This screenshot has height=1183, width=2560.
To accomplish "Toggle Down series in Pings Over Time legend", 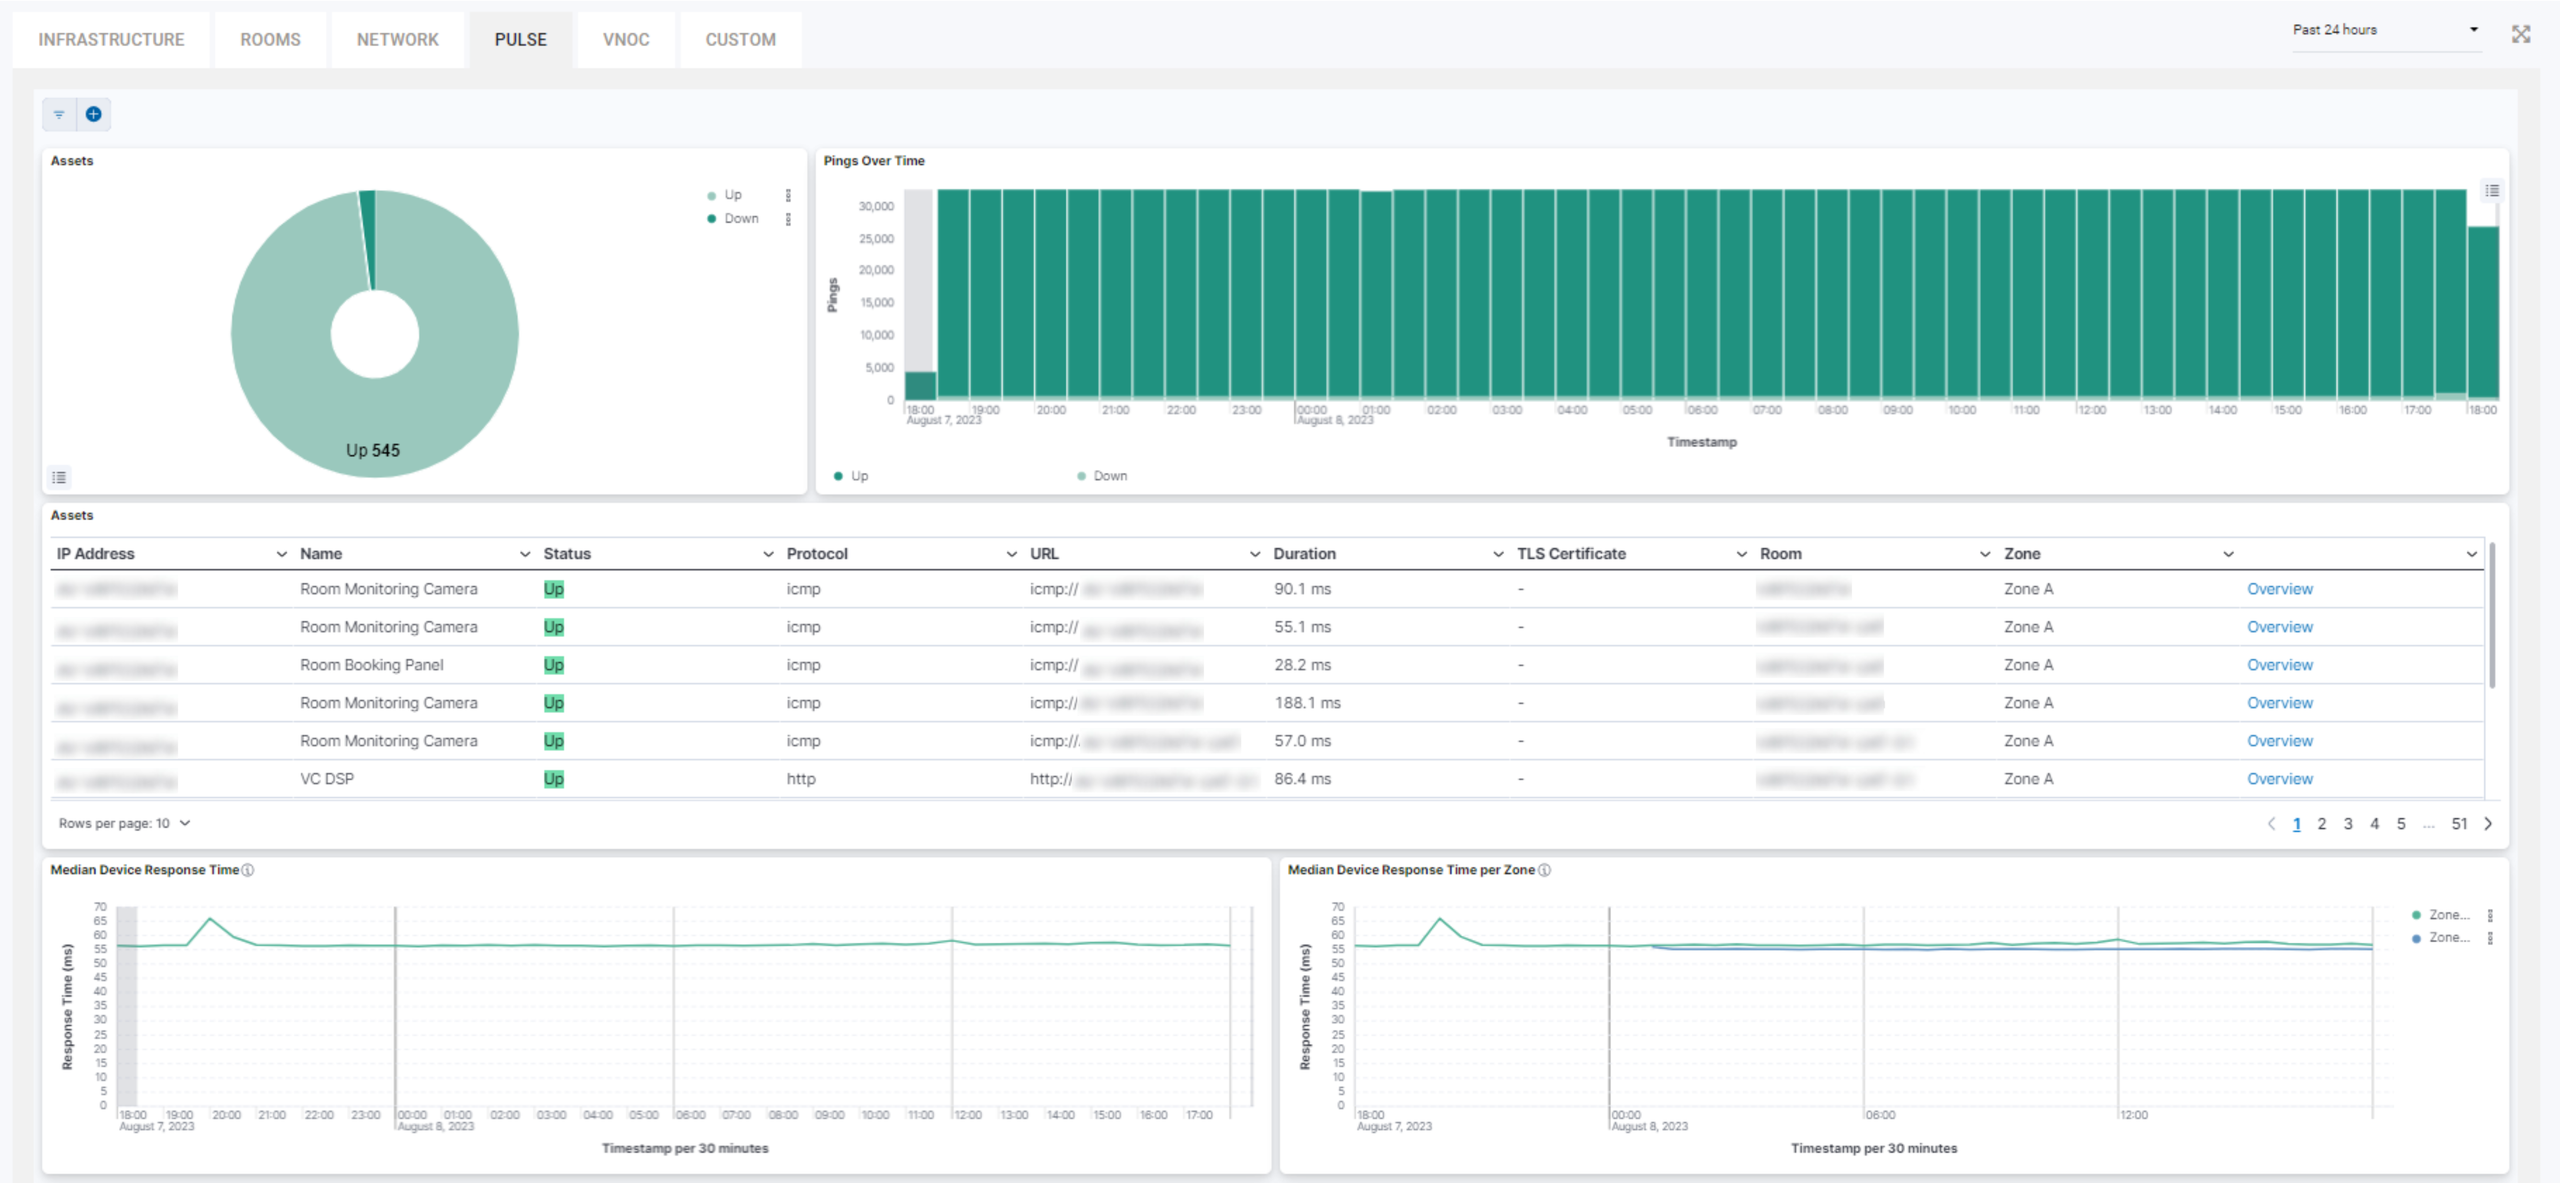I will click(x=1102, y=476).
